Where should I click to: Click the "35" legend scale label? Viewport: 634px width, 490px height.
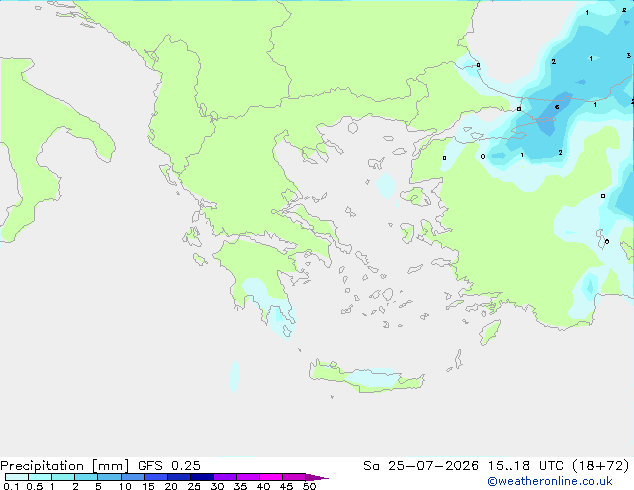click(240, 486)
